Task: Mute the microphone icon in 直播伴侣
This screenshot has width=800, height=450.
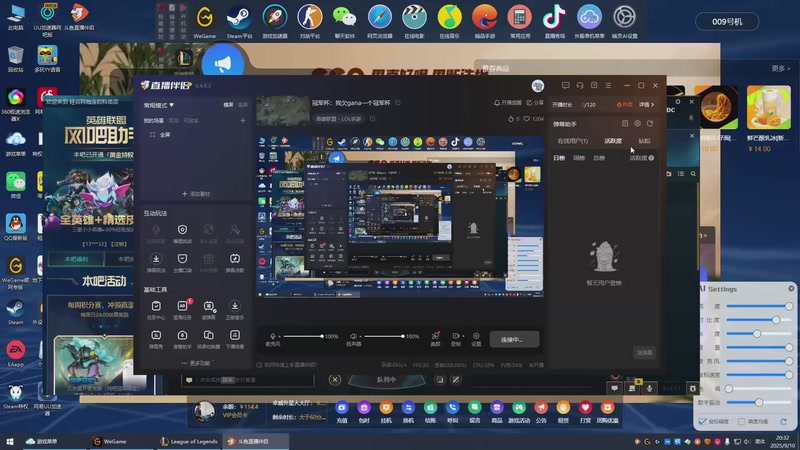Action: [x=272, y=336]
